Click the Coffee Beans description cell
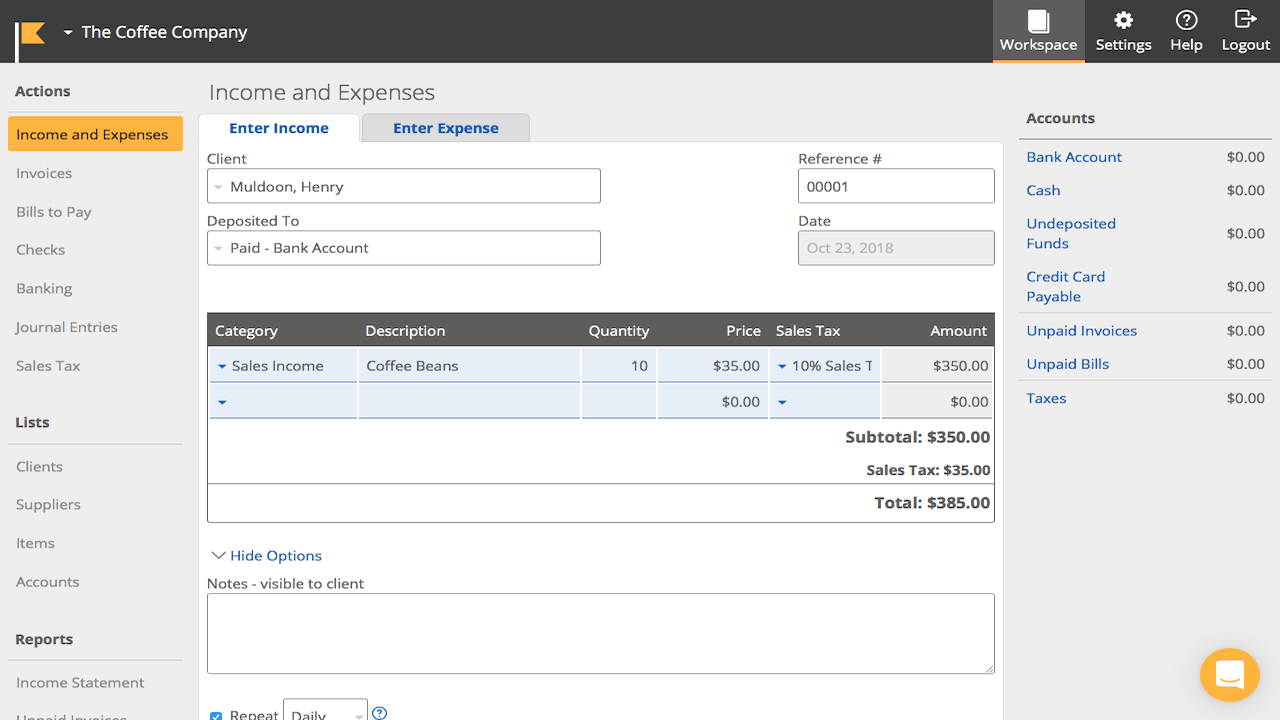This screenshot has width=1280, height=720. click(x=469, y=366)
